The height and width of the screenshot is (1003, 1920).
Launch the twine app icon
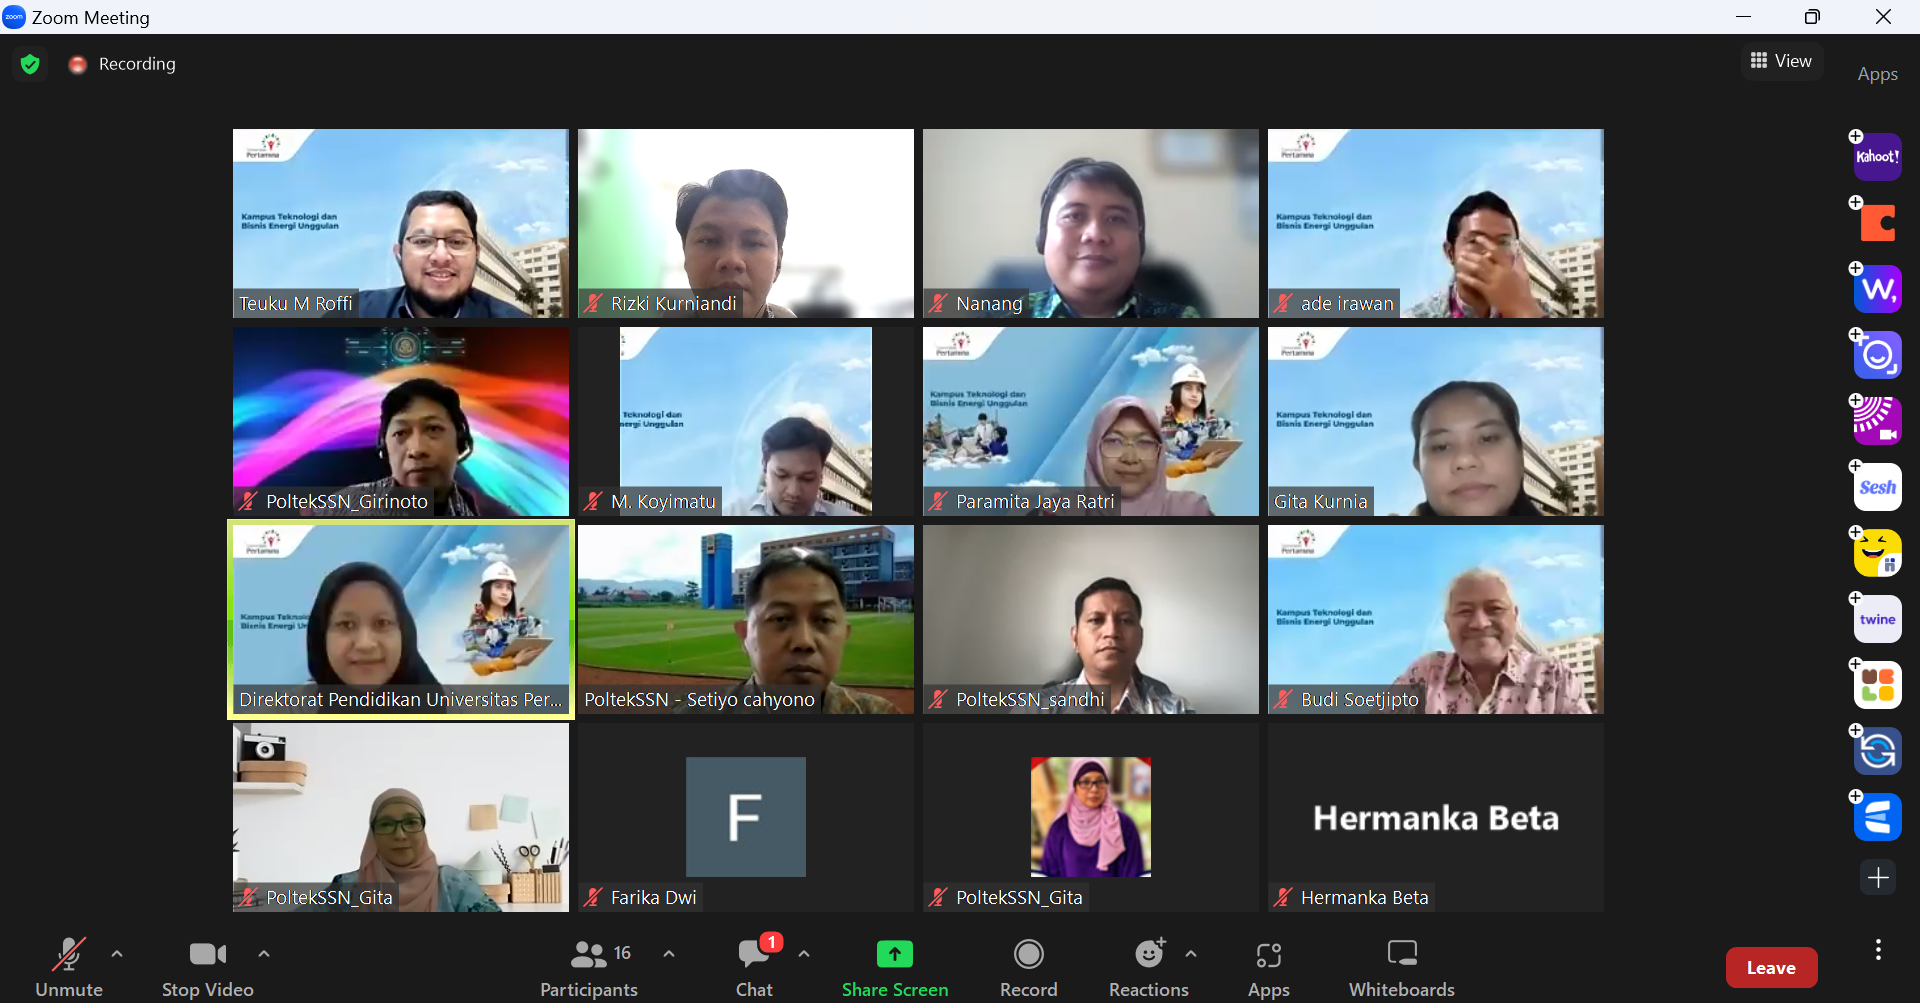click(1877, 619)
